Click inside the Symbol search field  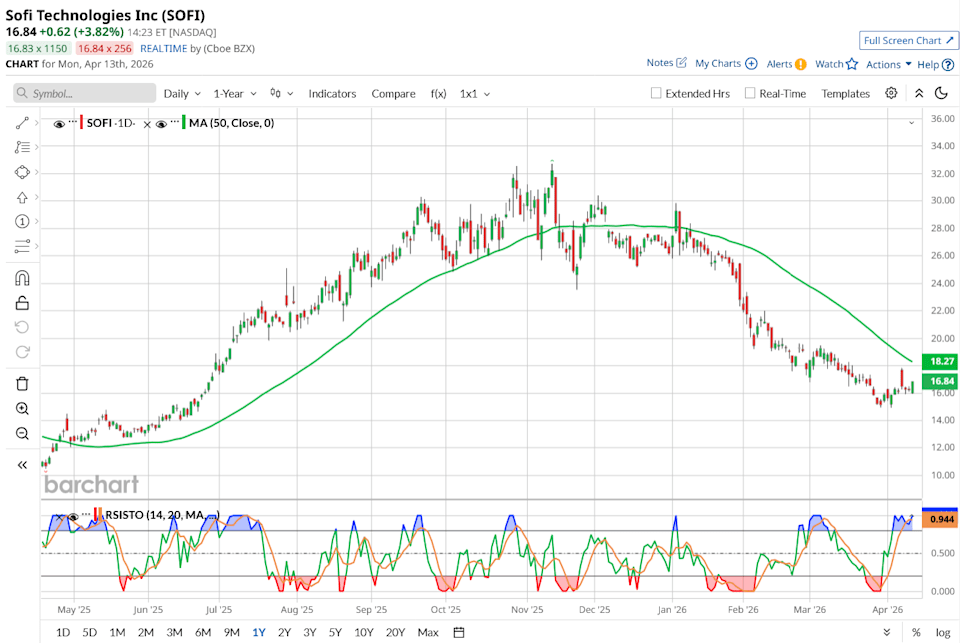coord(85,93)
